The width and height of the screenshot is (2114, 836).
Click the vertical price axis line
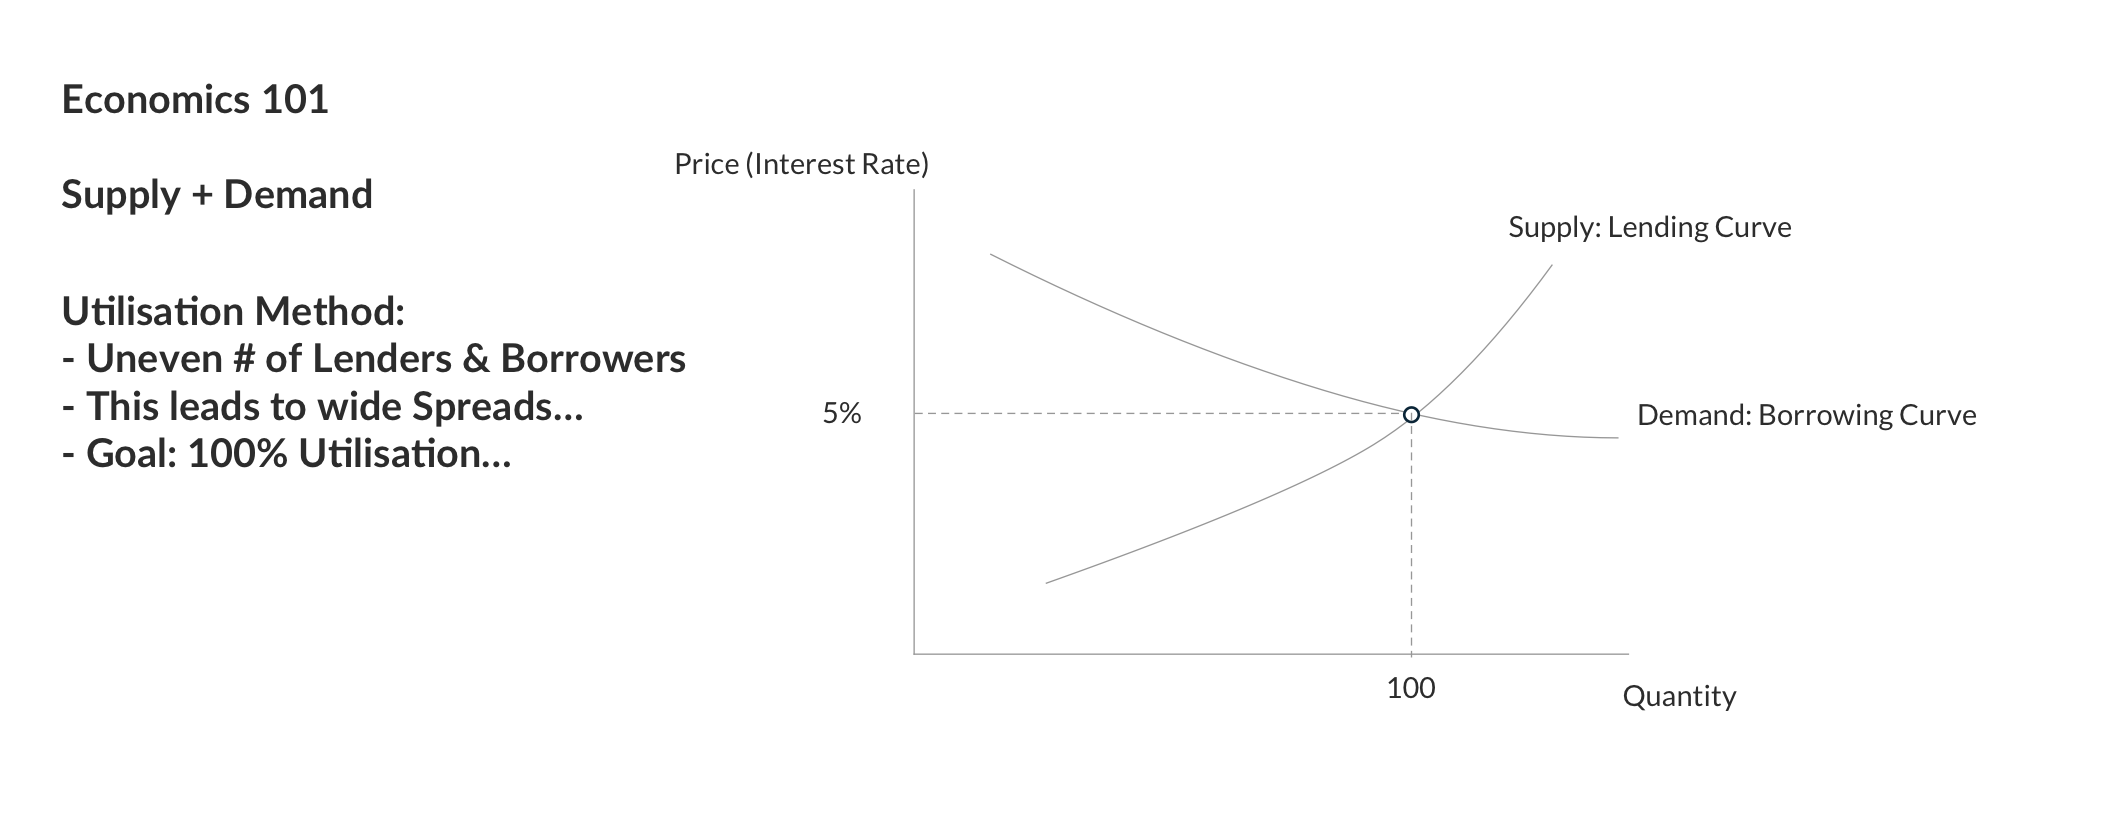click(914, 422)
